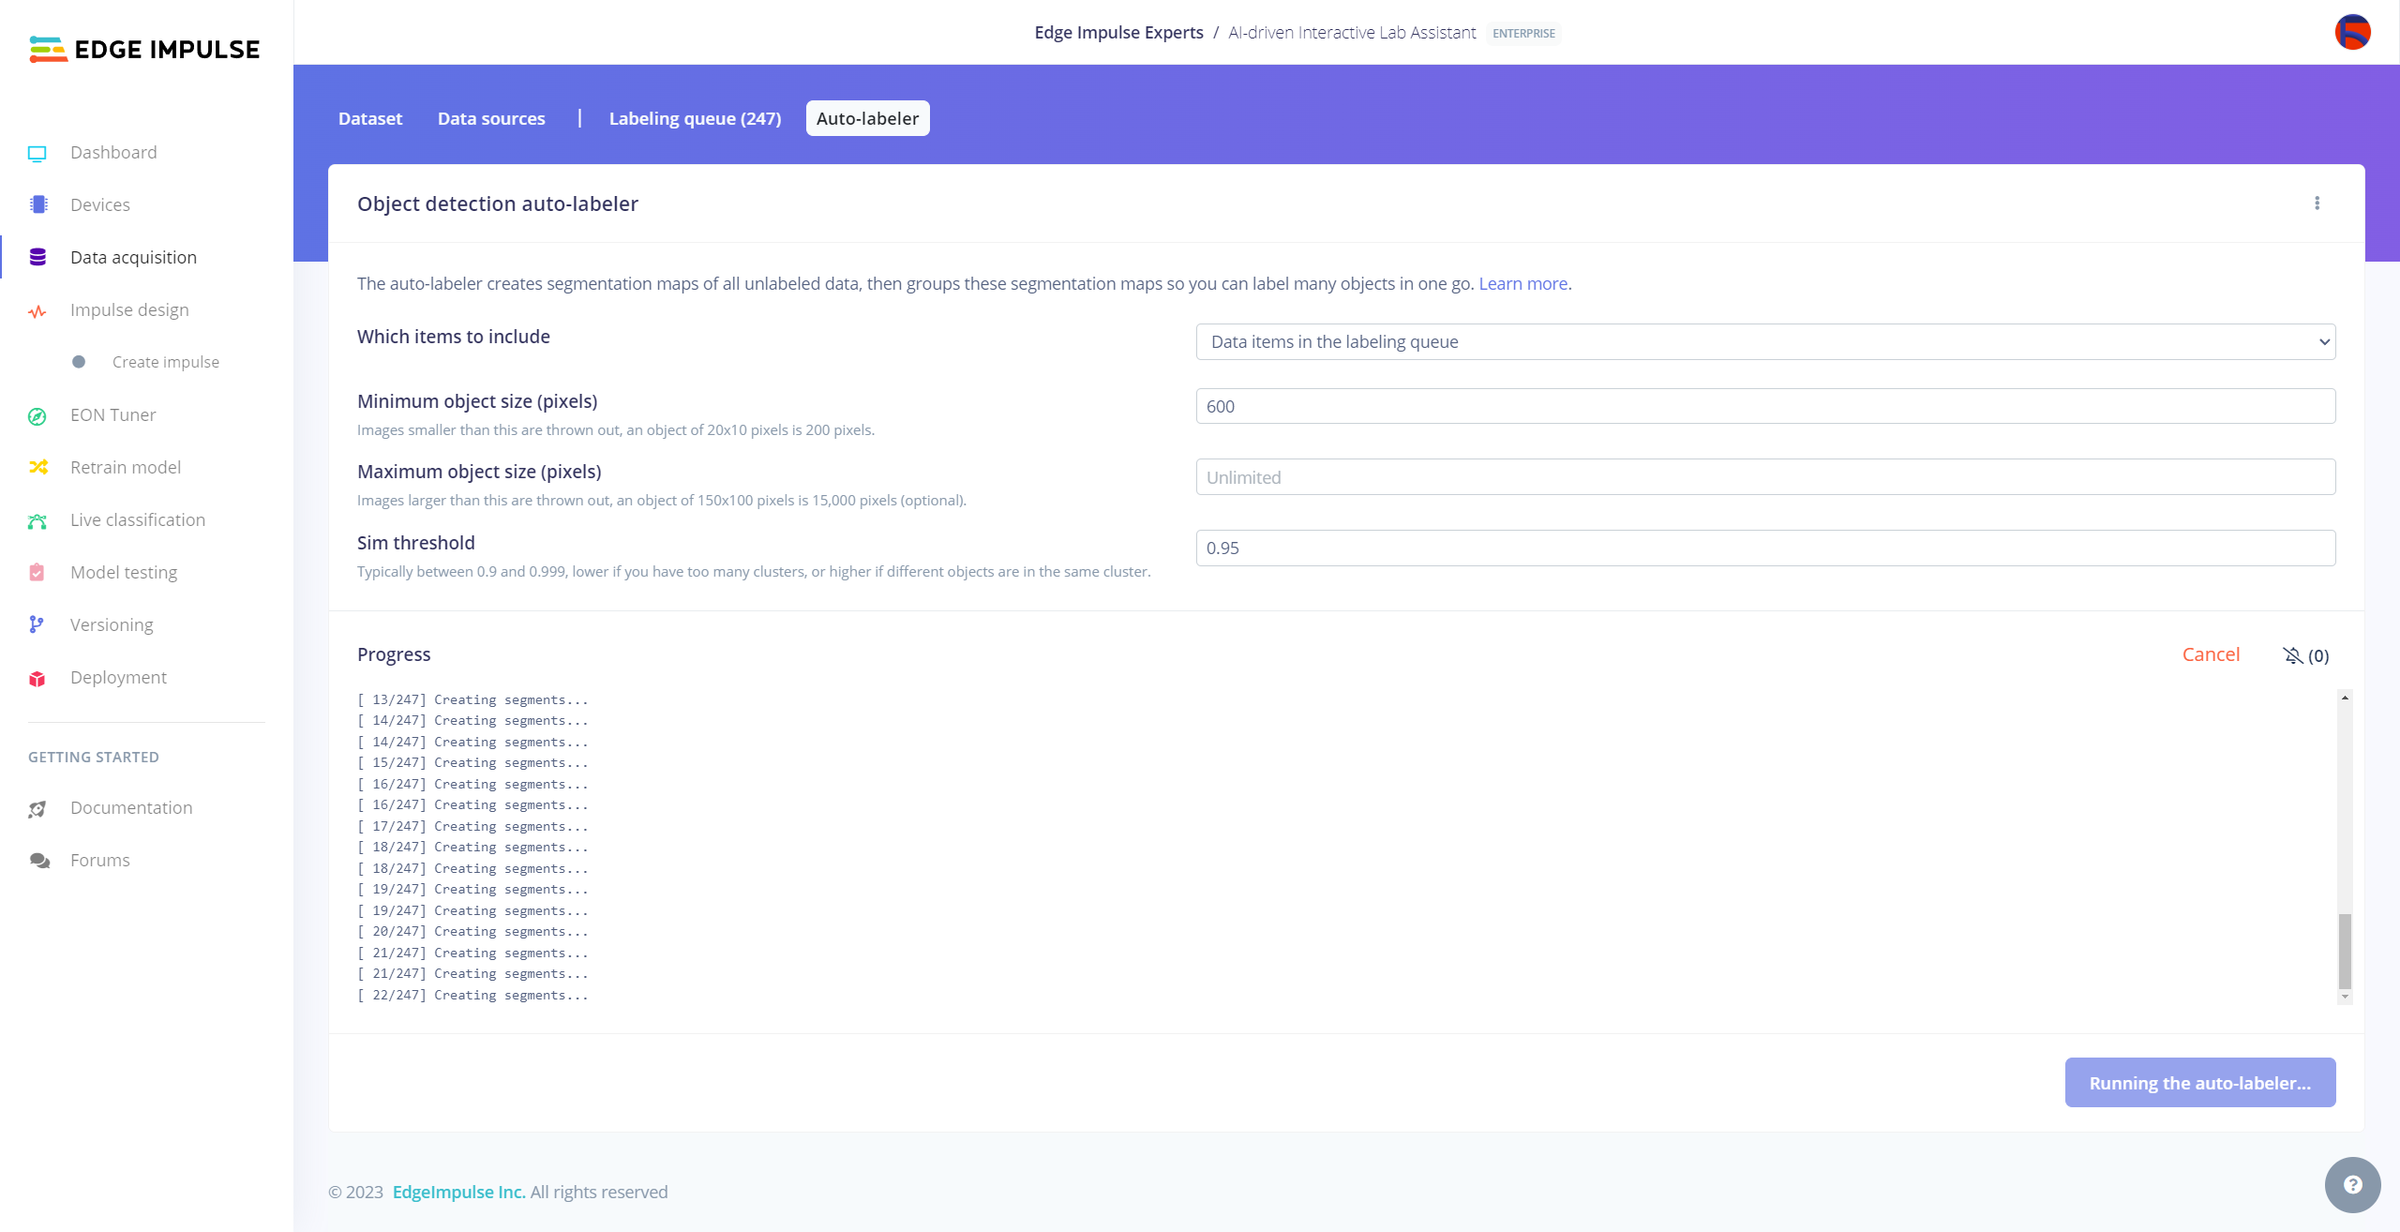The height and width of the screenshot is (1232, 2400).
Task: Click the Model testing clipboard icon
Action: tap(37, 572)
